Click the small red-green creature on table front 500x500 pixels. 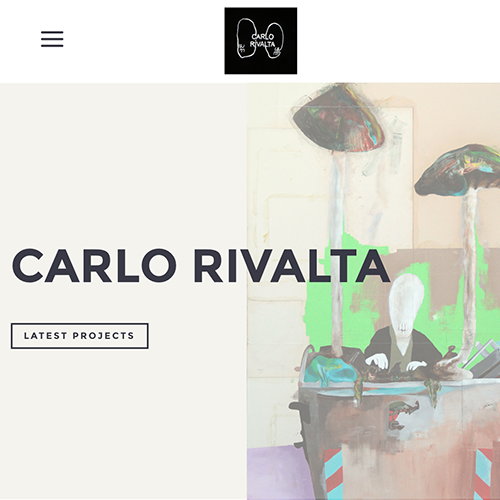coord(403,414)
